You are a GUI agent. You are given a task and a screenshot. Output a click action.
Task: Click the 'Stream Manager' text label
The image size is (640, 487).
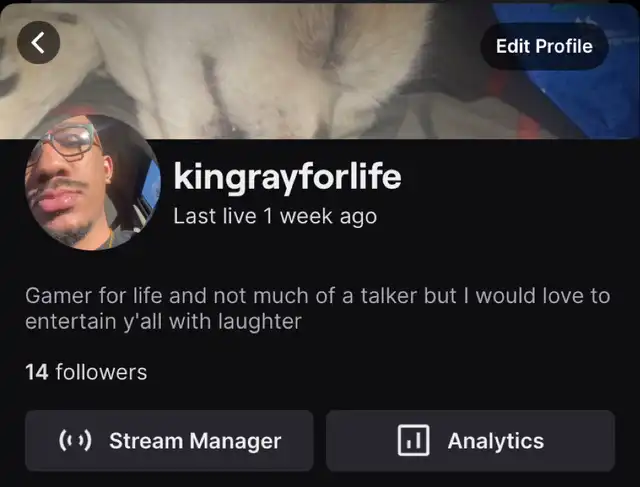[x=195, y=441]
